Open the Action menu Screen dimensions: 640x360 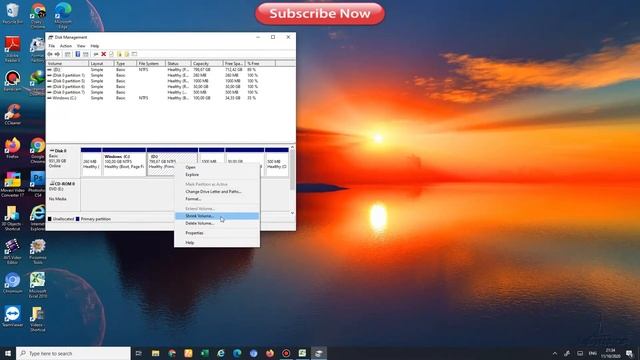coord(66,46)
